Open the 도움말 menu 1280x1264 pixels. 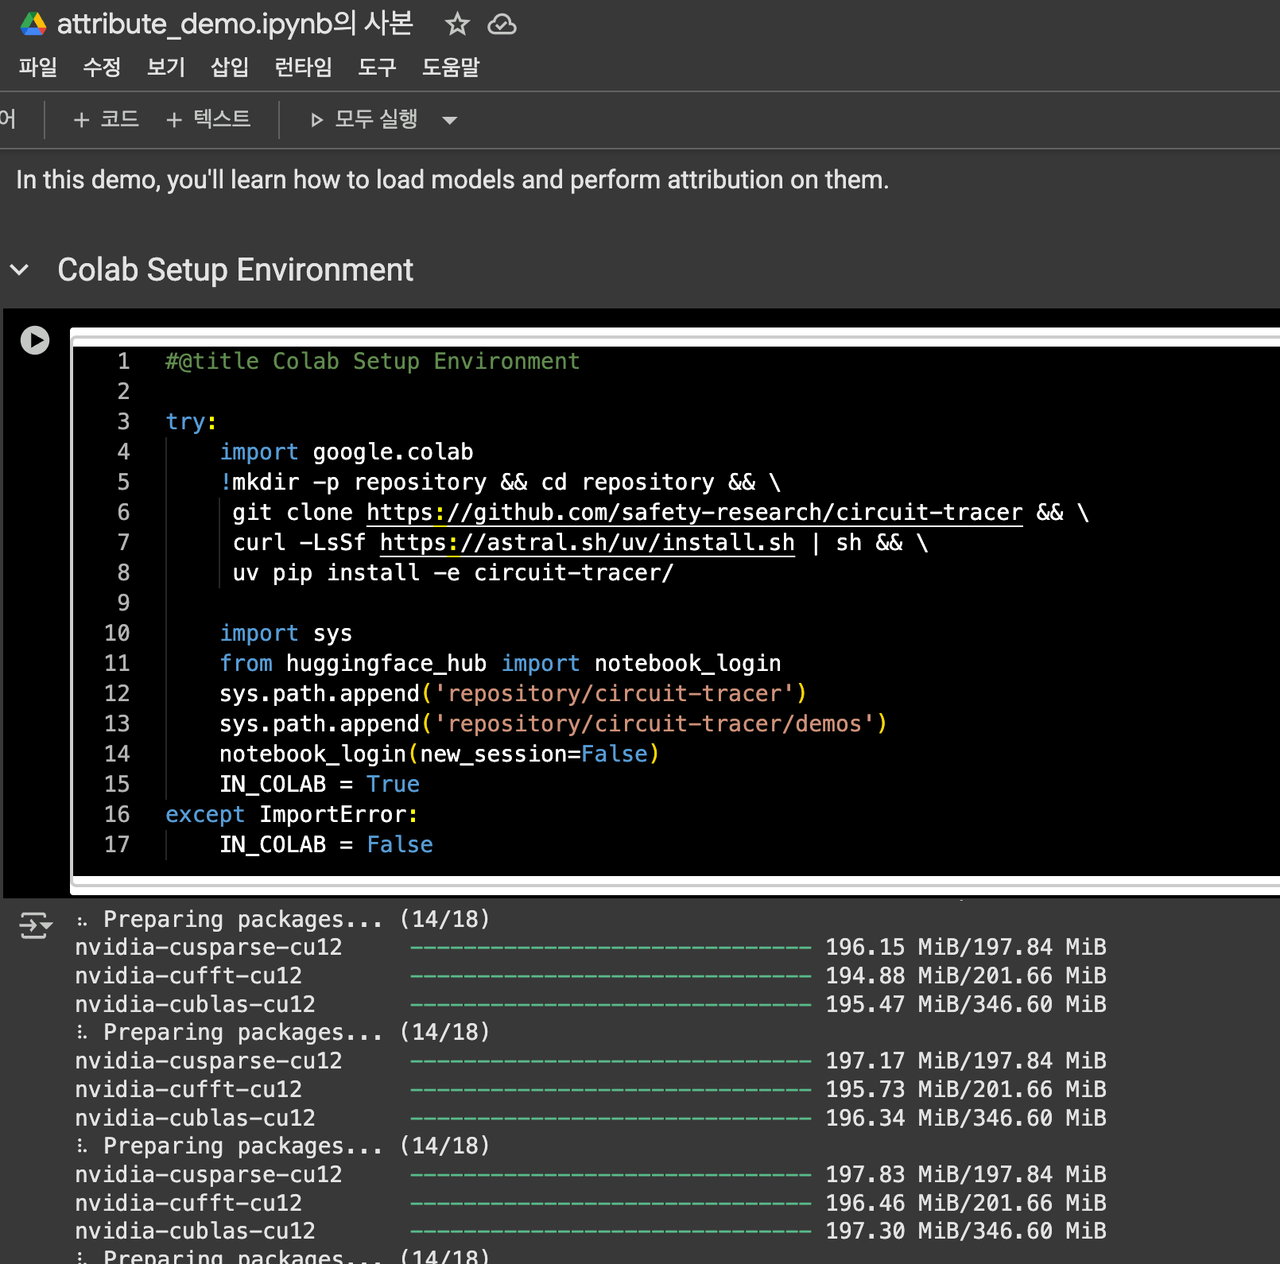coord(450,67)
